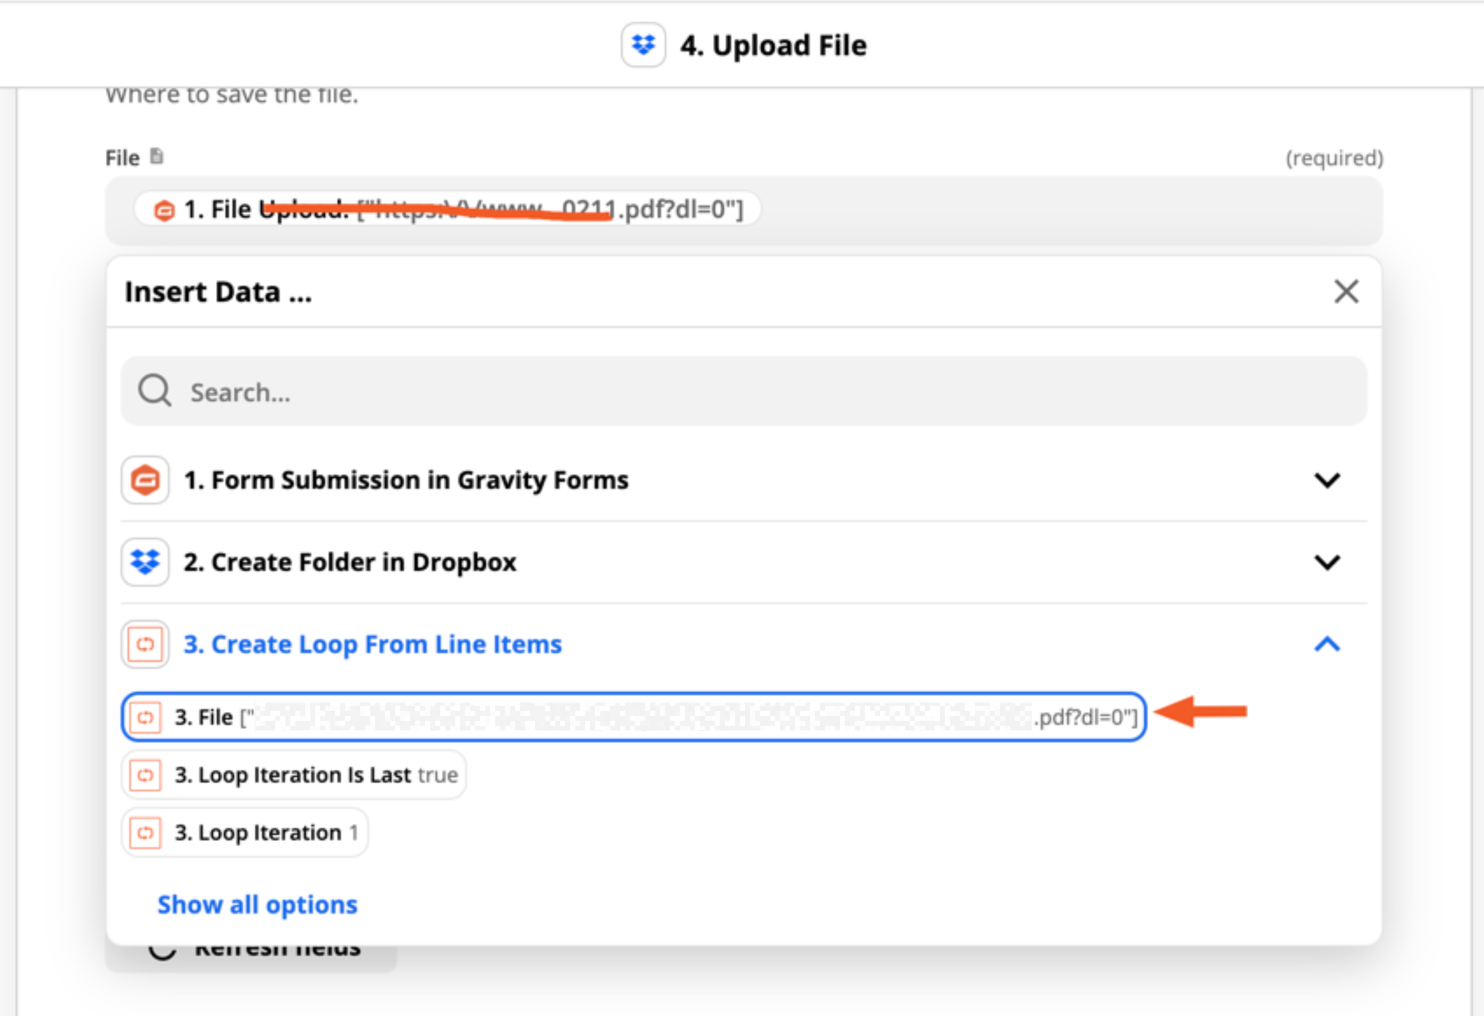The width and height of the screenshot is (1484, 1016).
Task: Click Dropbox icon on Create Folder row
Action: [x=145, y=562]
